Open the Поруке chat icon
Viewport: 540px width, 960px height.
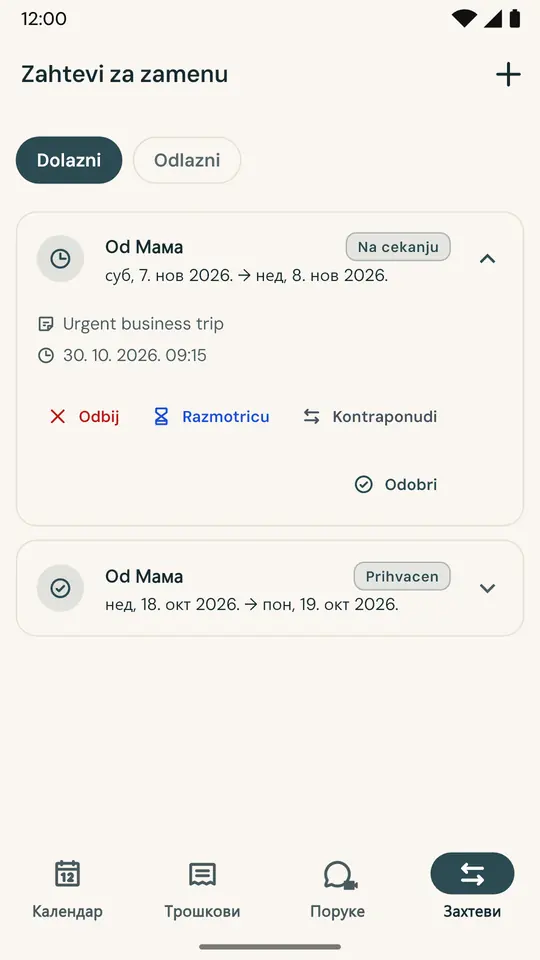click(340, 876)
